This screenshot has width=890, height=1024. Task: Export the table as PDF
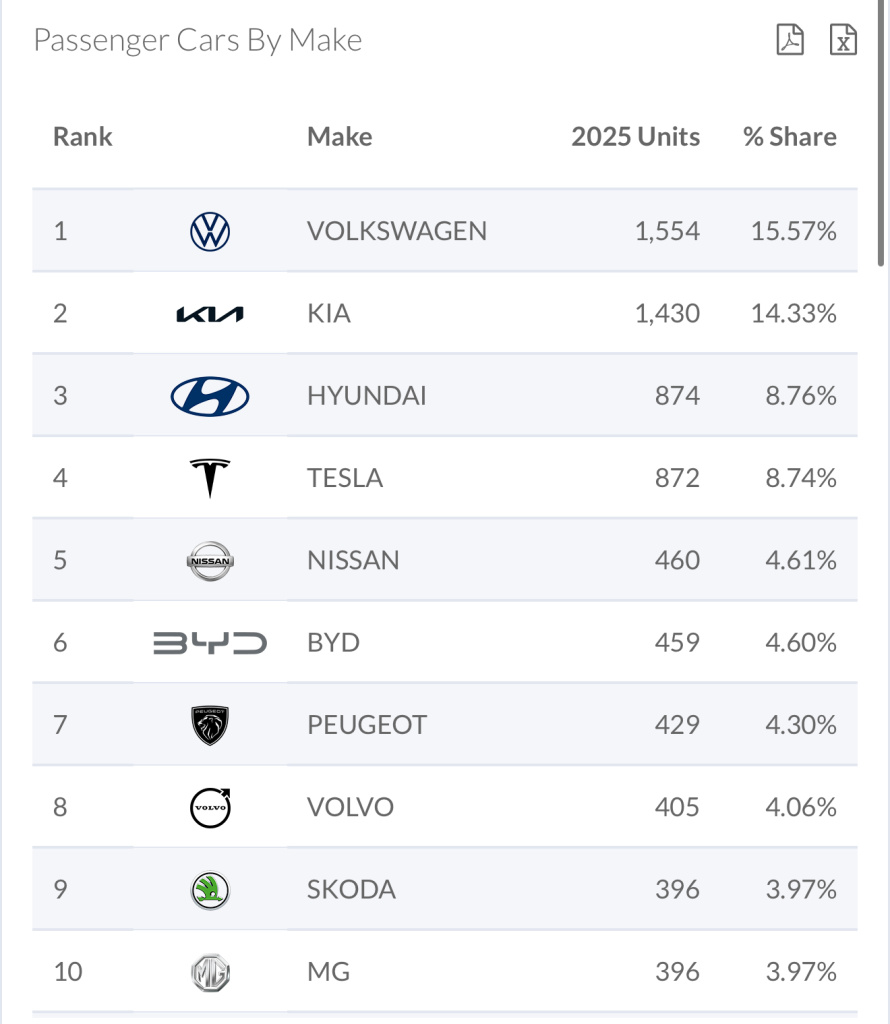point(790,40)
